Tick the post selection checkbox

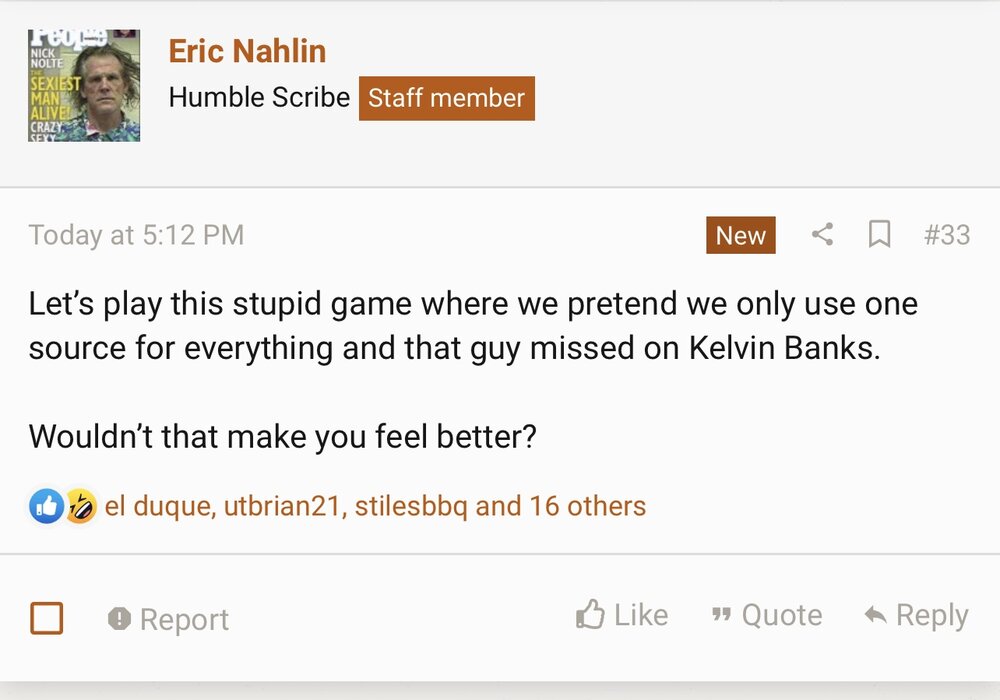tap(47, 619)
